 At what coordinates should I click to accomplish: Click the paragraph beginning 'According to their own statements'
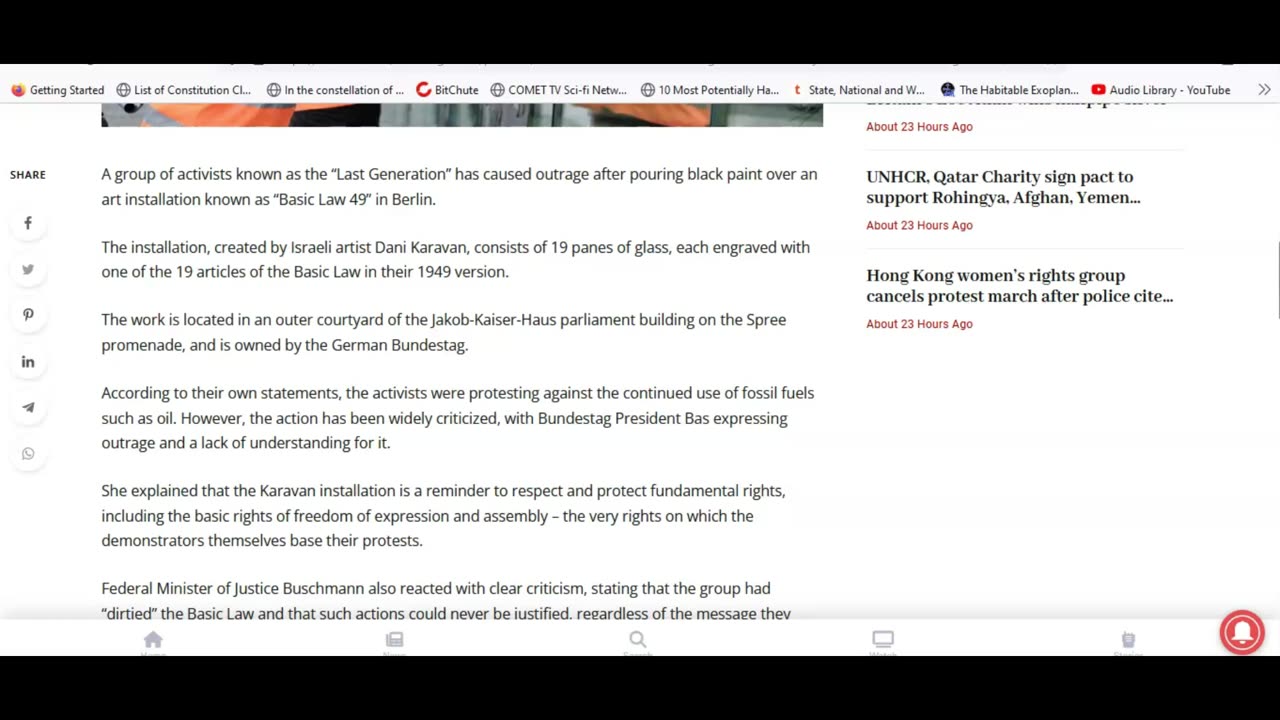point(458,418)
